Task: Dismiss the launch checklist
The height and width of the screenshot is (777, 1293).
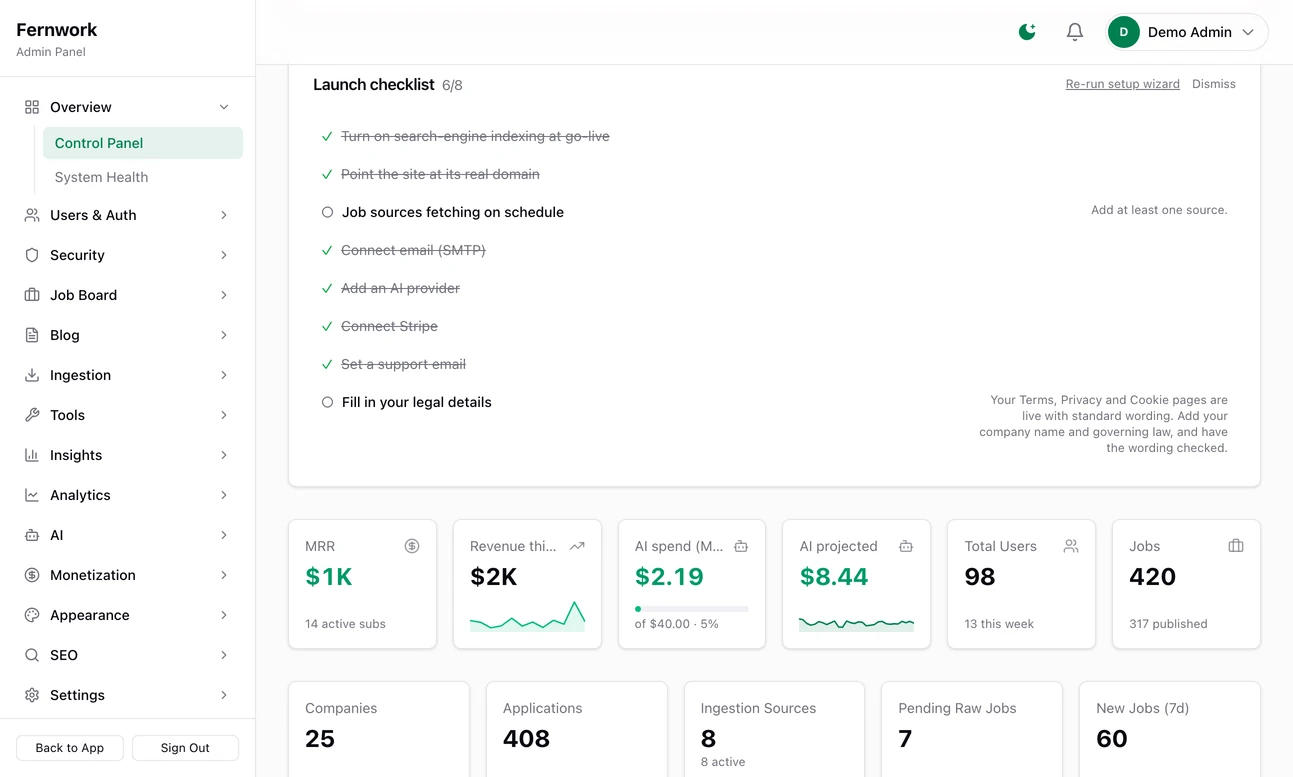Action: [x=1214, y=84]
